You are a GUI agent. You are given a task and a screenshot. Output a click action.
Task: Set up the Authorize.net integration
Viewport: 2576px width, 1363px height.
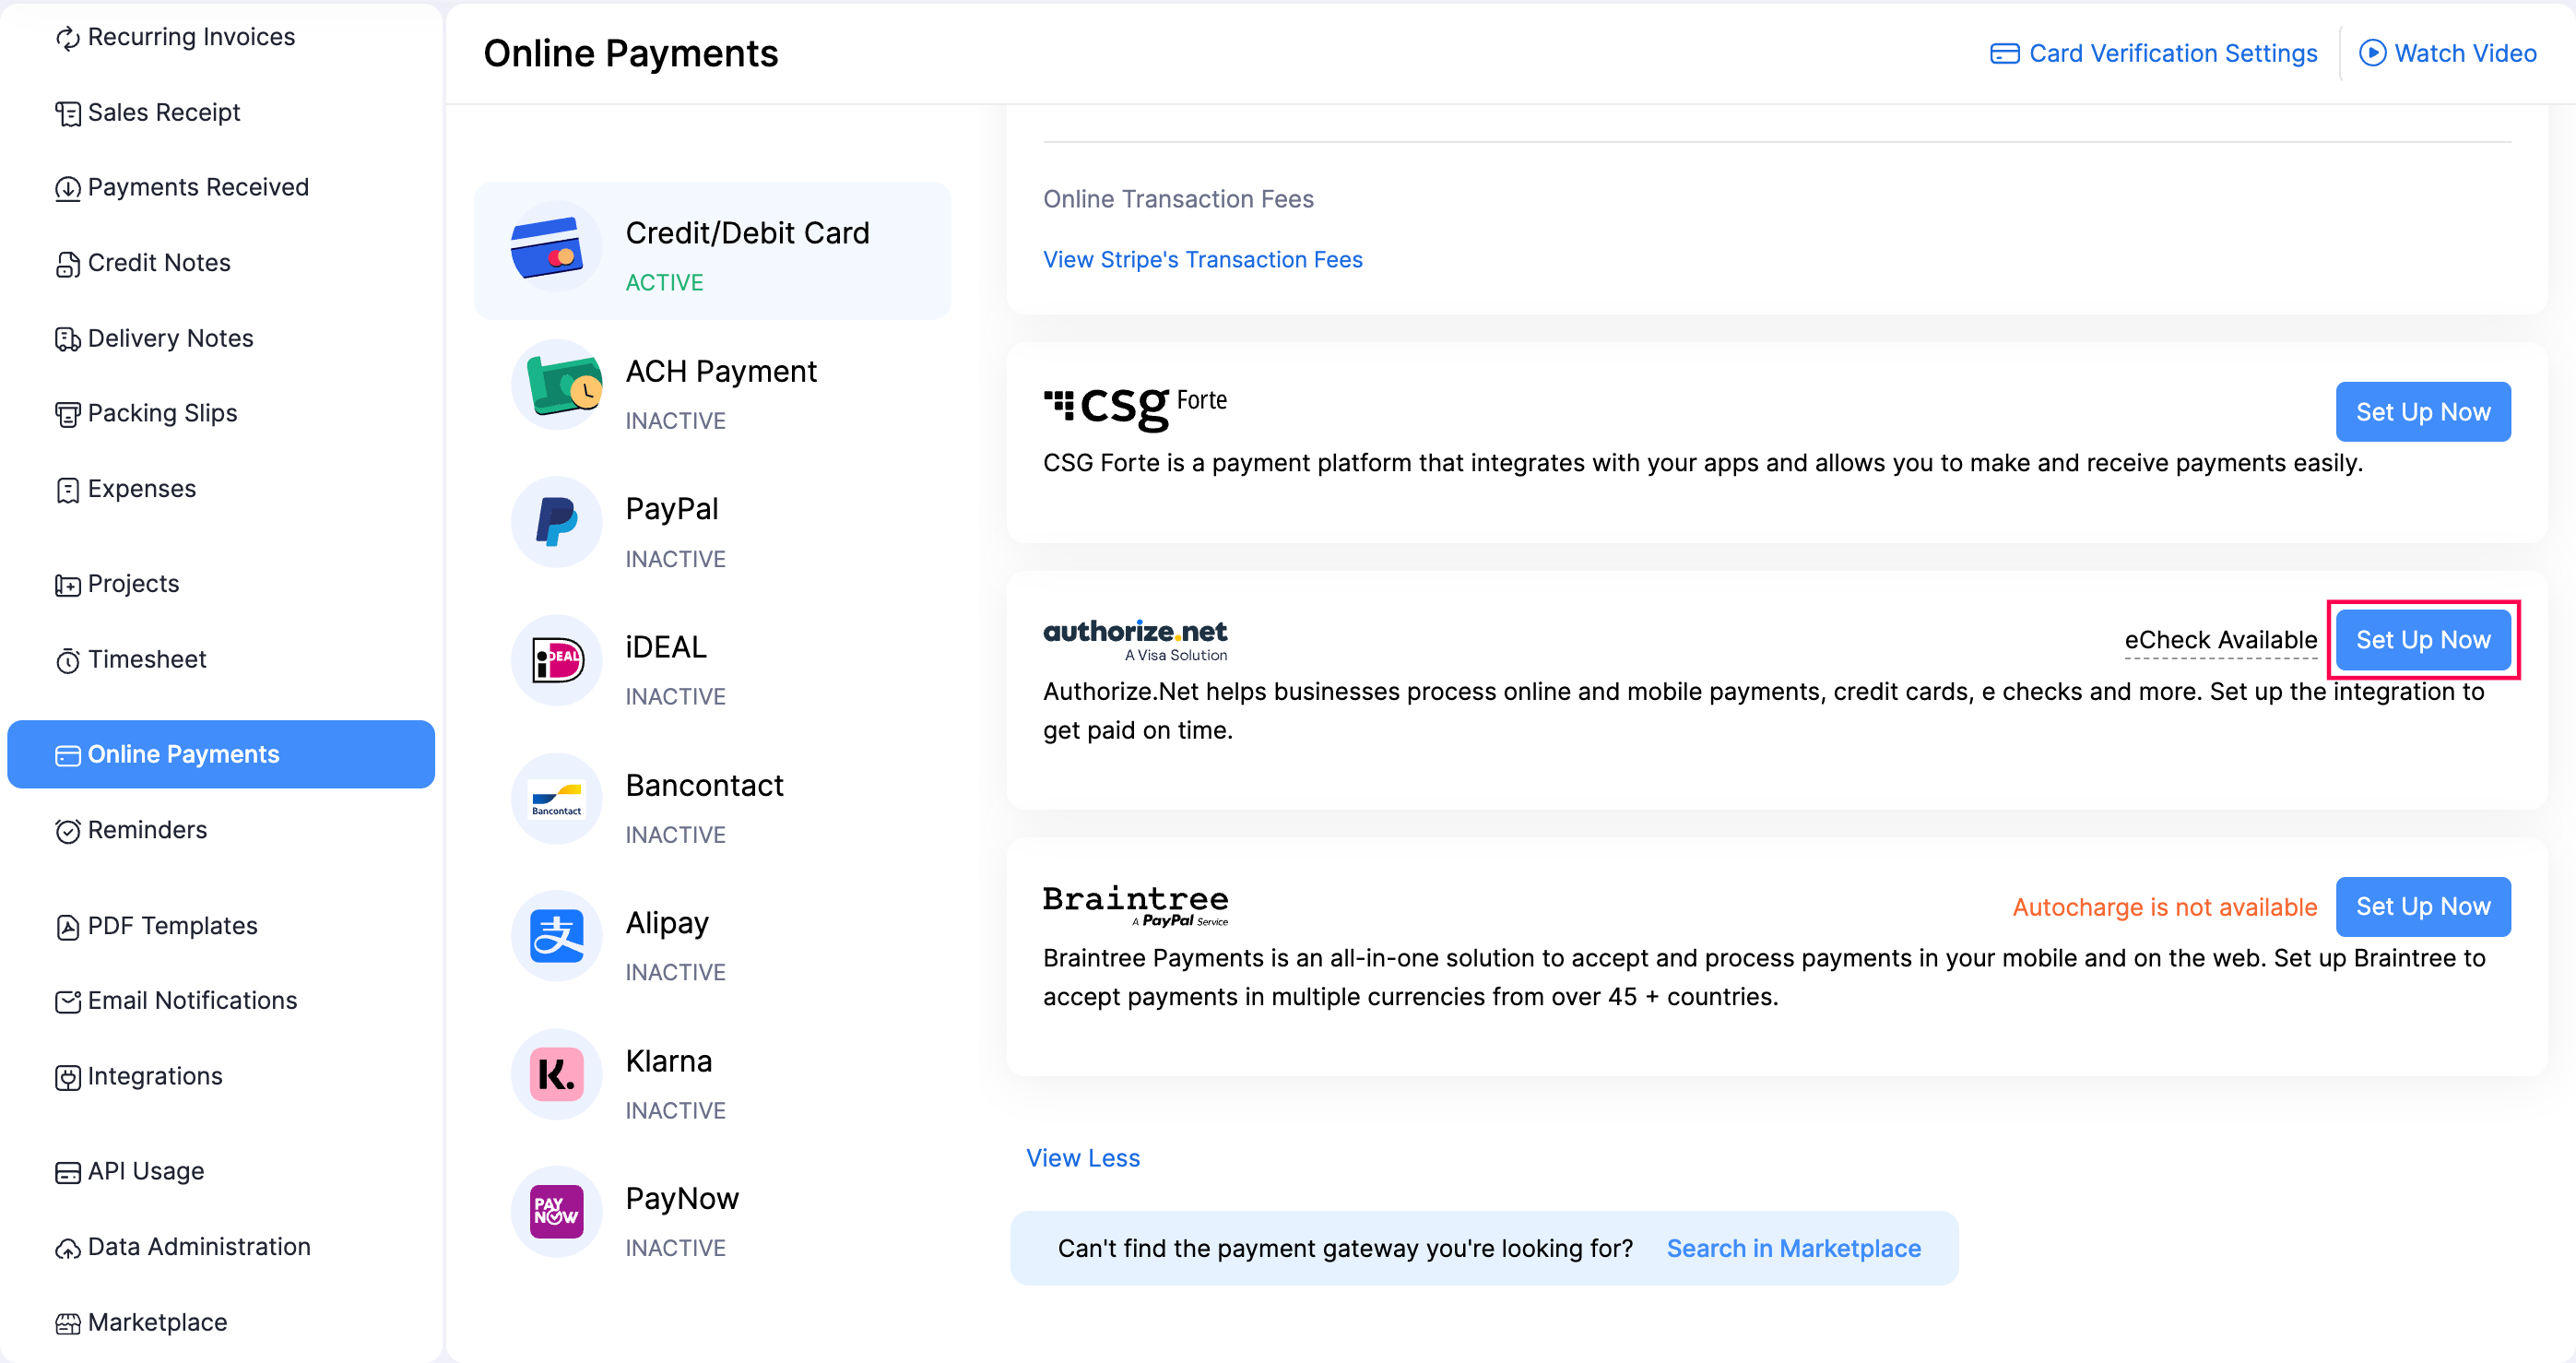tap(2423, 640)
